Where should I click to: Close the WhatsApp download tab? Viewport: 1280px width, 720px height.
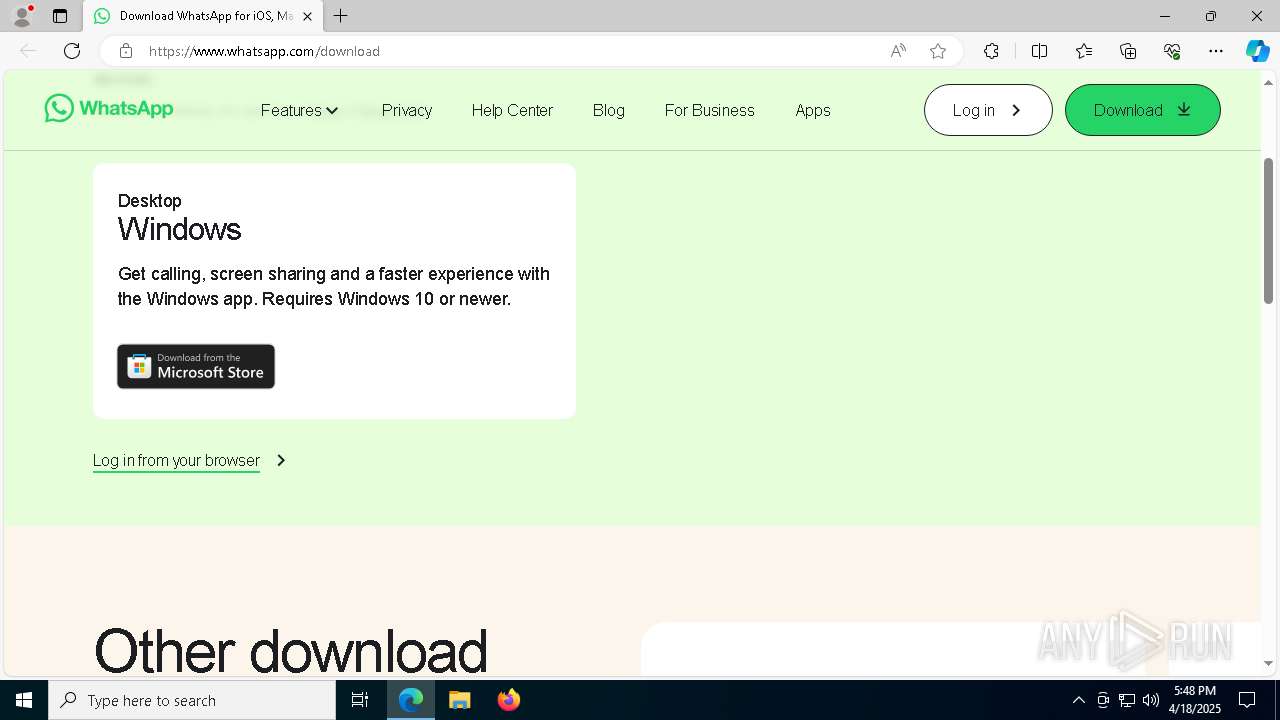[307, 16]
